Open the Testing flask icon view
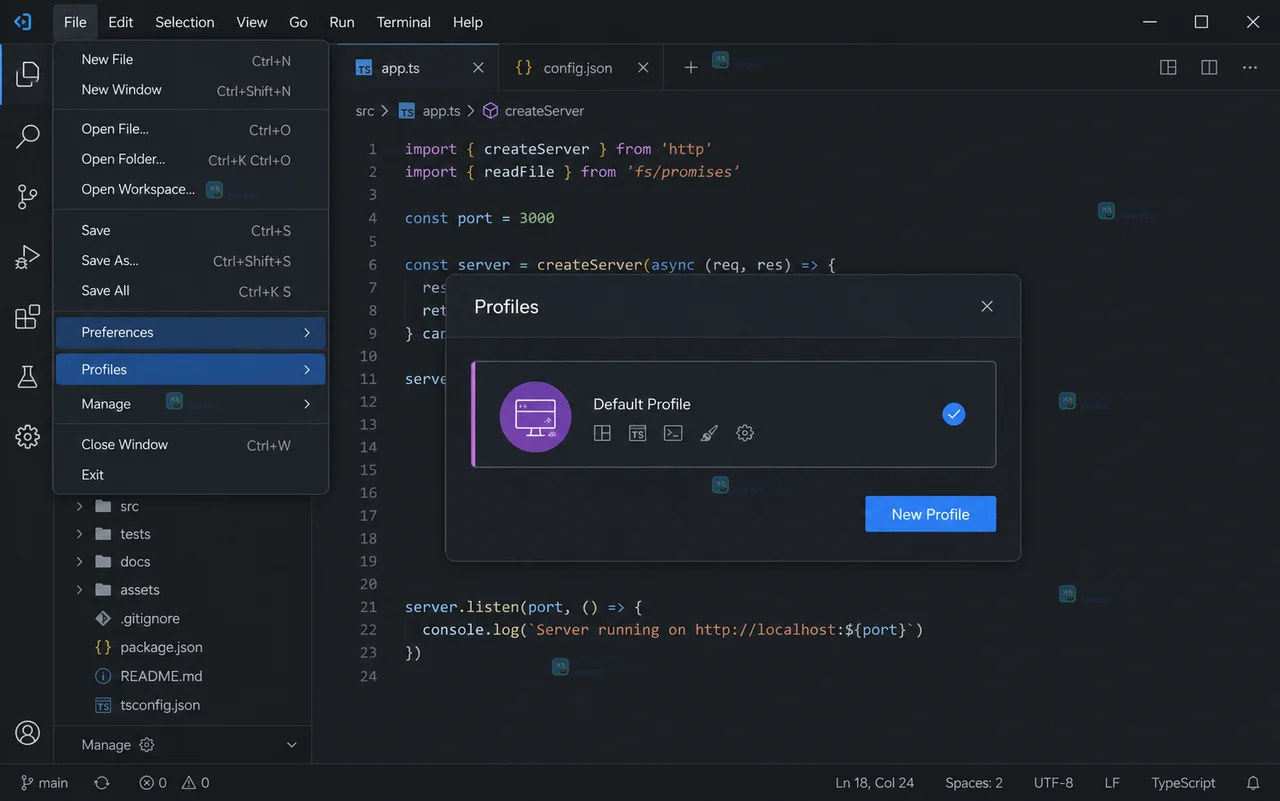This screenshot has height=801, width=1280. point(28,376)
